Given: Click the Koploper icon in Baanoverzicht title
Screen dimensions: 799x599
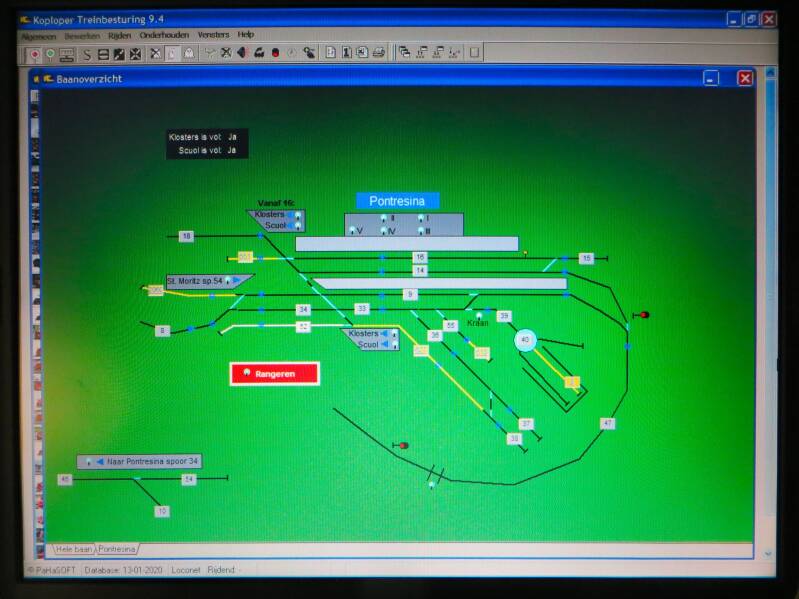Looking at the screenshot, I should pos(48,79).
